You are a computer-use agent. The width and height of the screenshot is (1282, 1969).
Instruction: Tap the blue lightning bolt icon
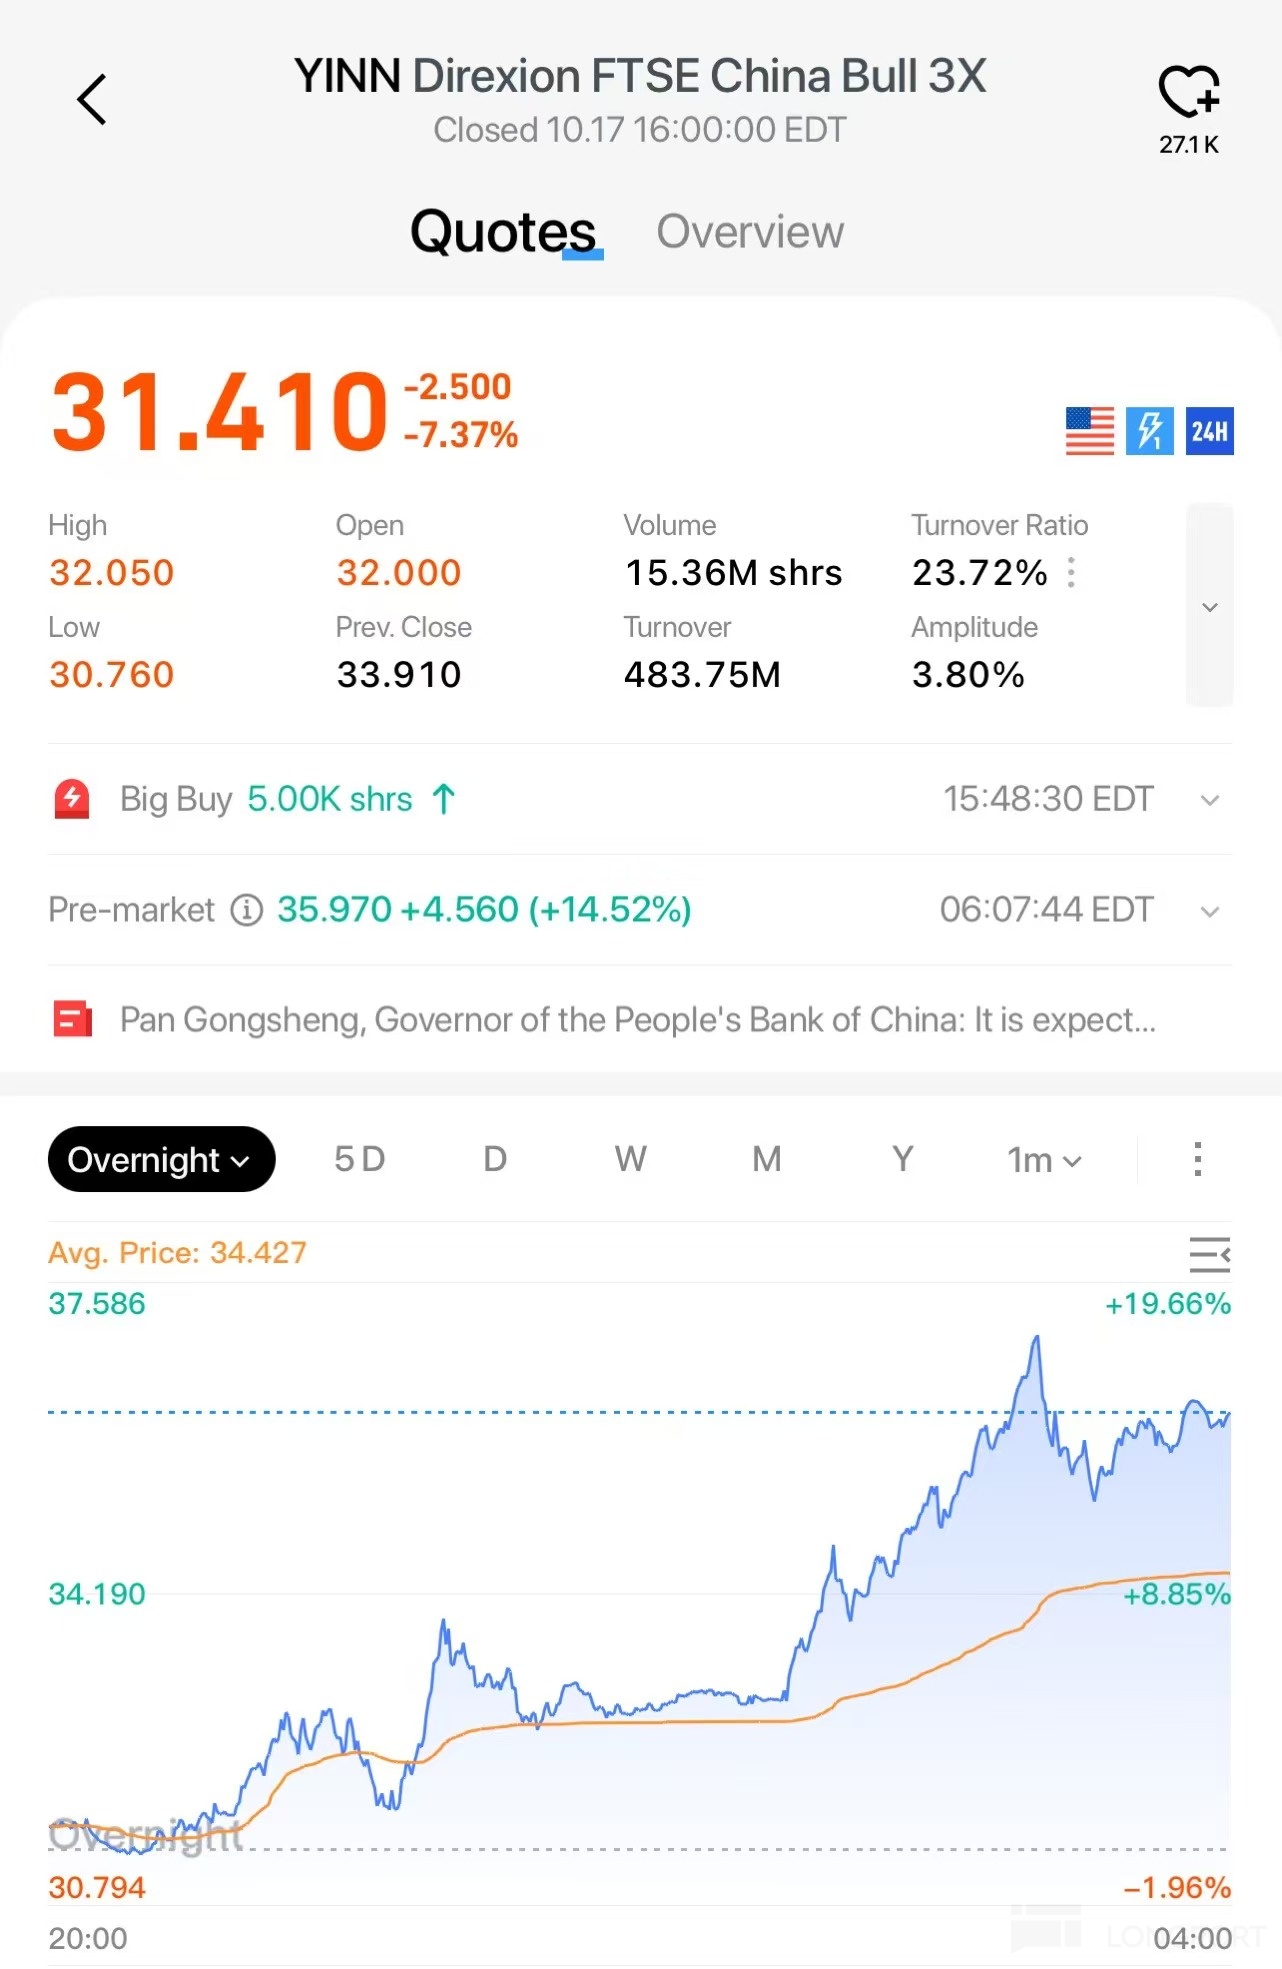(1149, 431)
